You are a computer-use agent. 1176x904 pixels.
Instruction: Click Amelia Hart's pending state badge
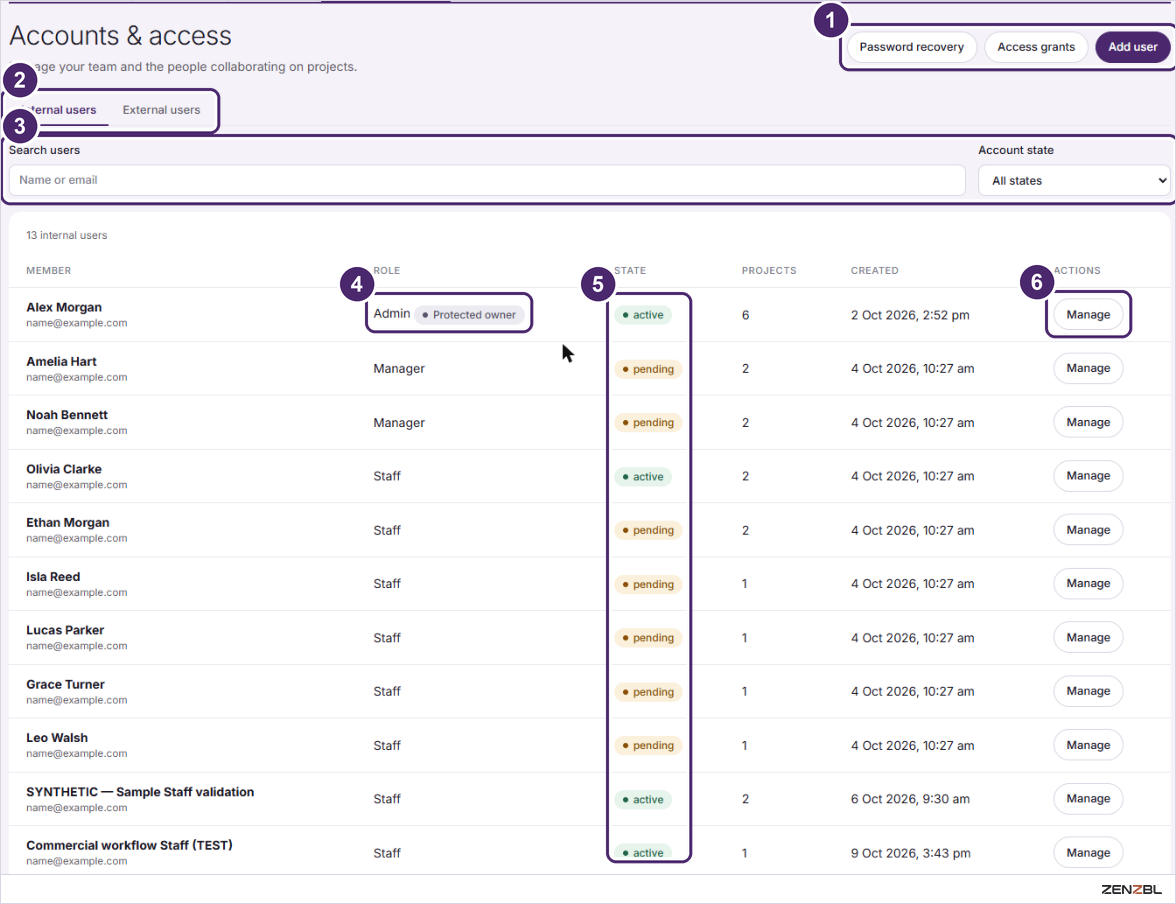click(648, 369)
